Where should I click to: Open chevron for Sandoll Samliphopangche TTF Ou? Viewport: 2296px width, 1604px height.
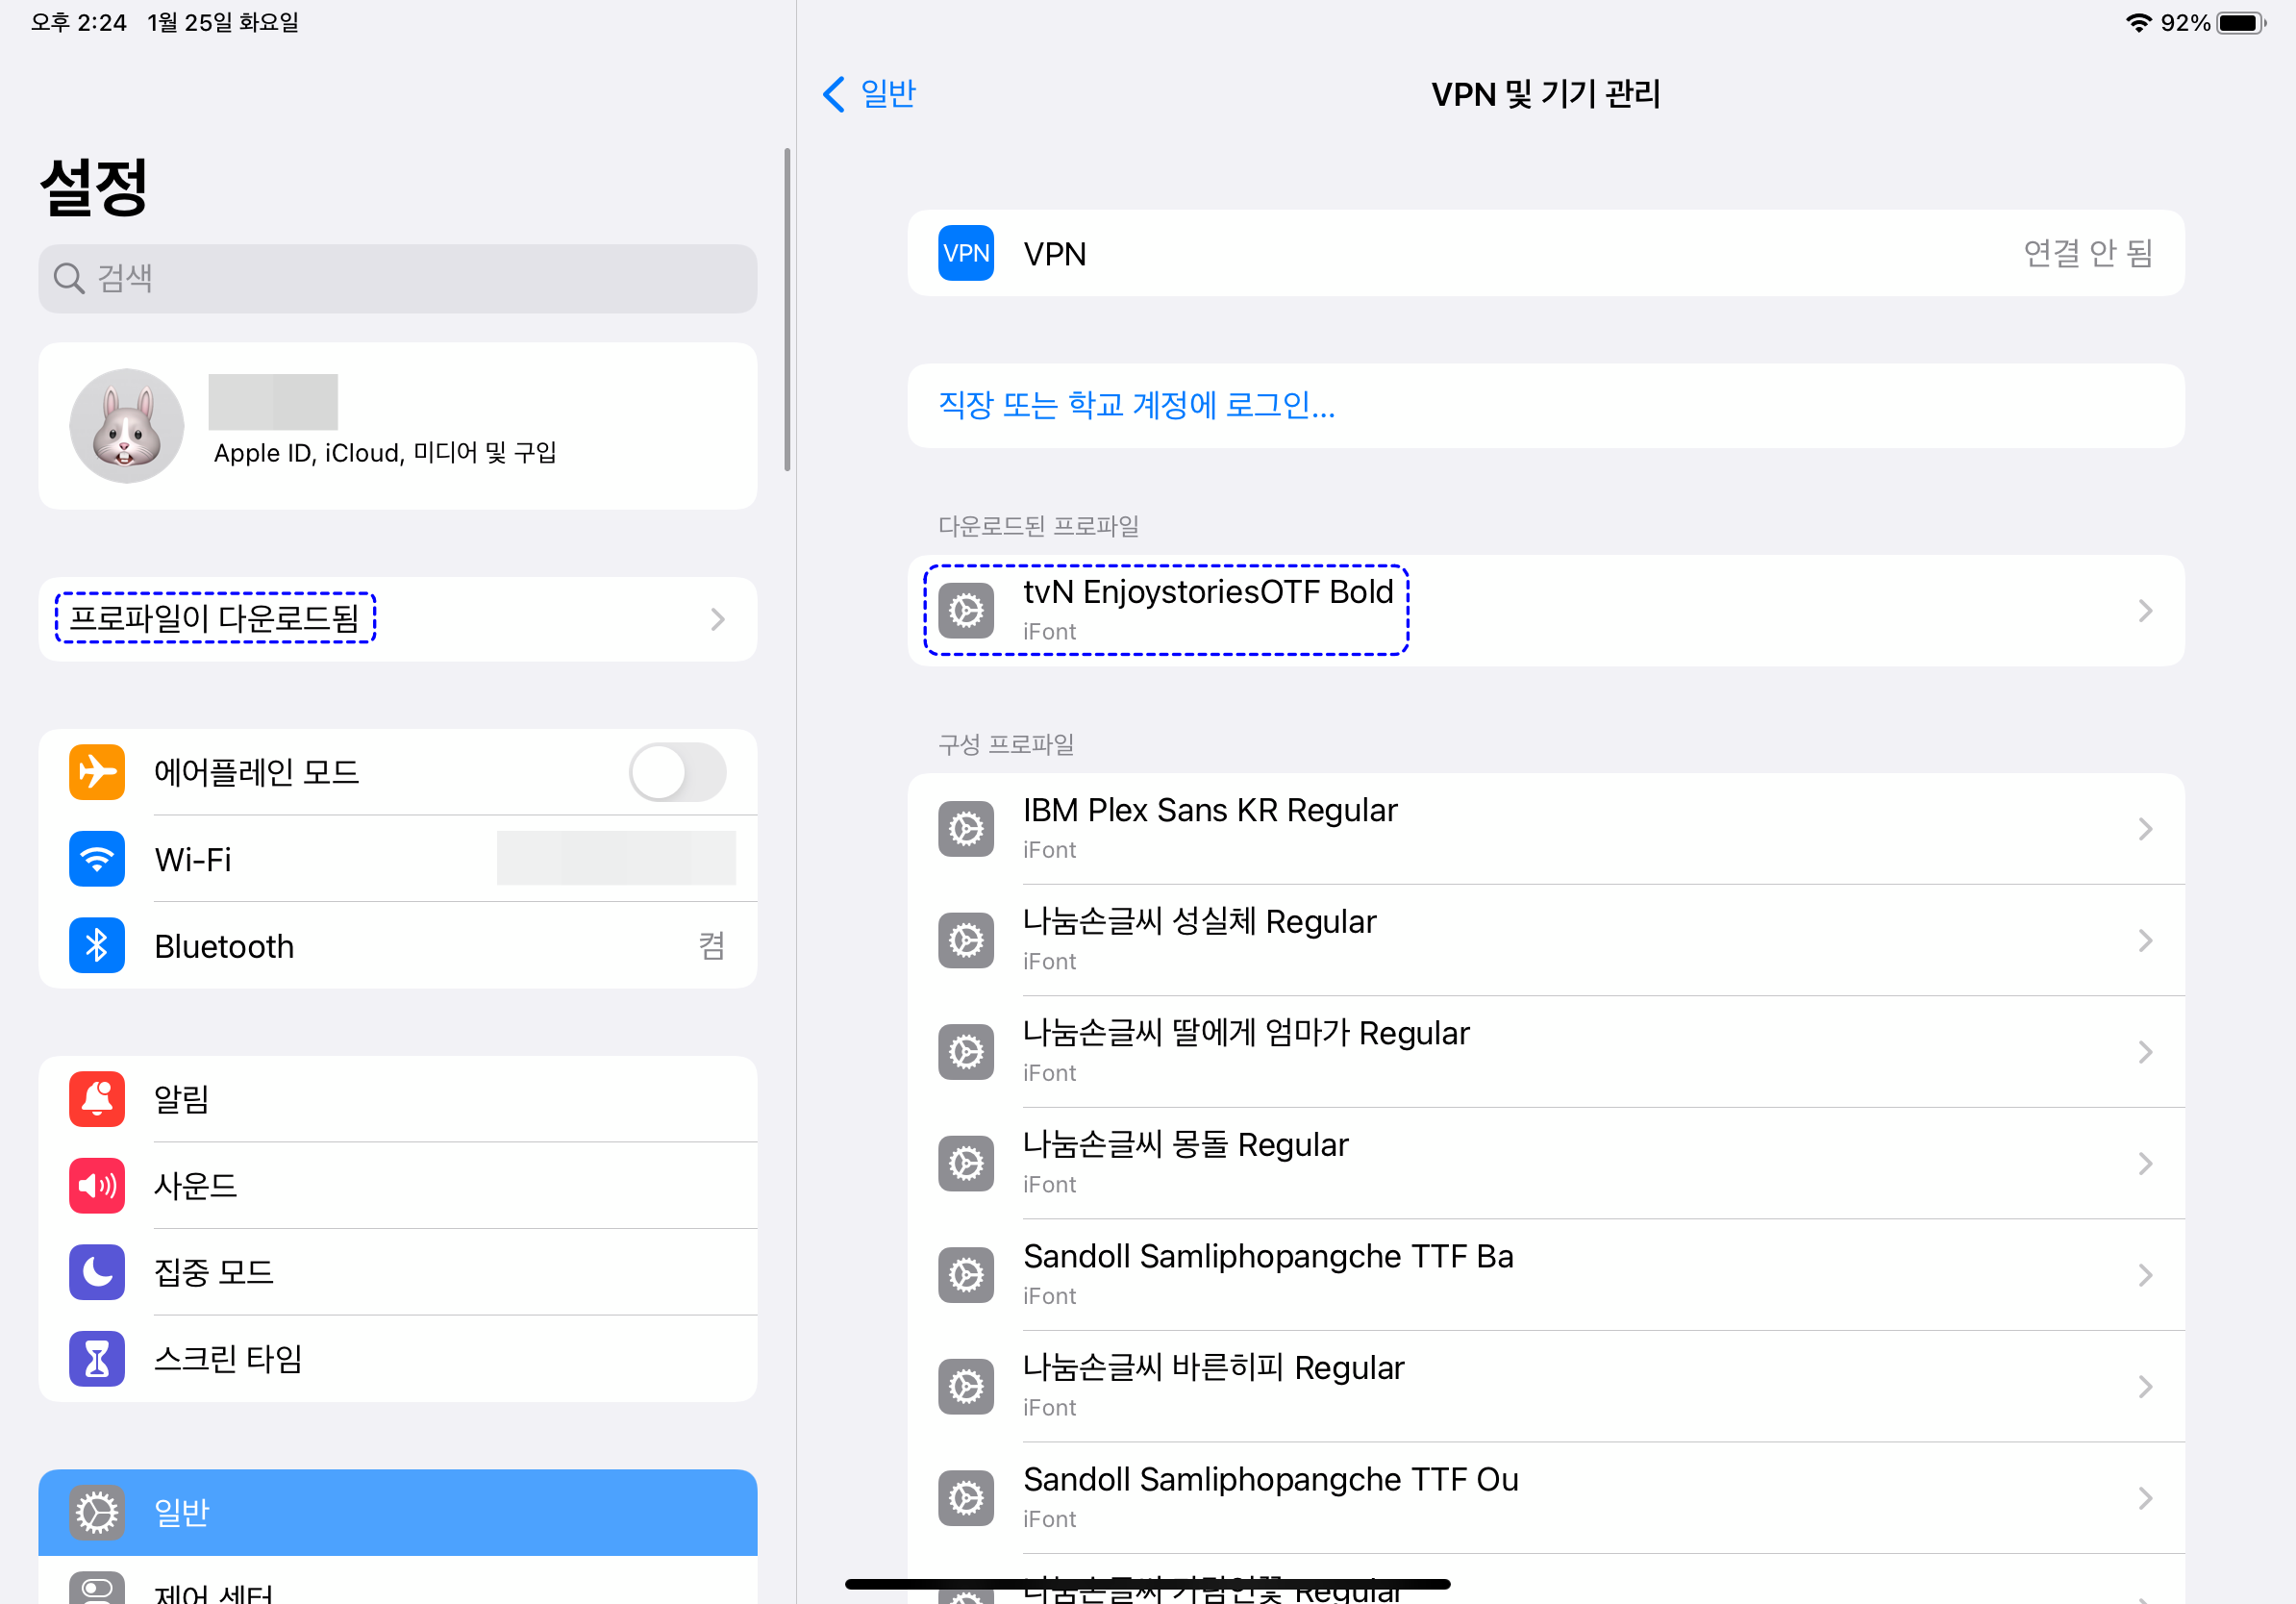point(2145,1498)
